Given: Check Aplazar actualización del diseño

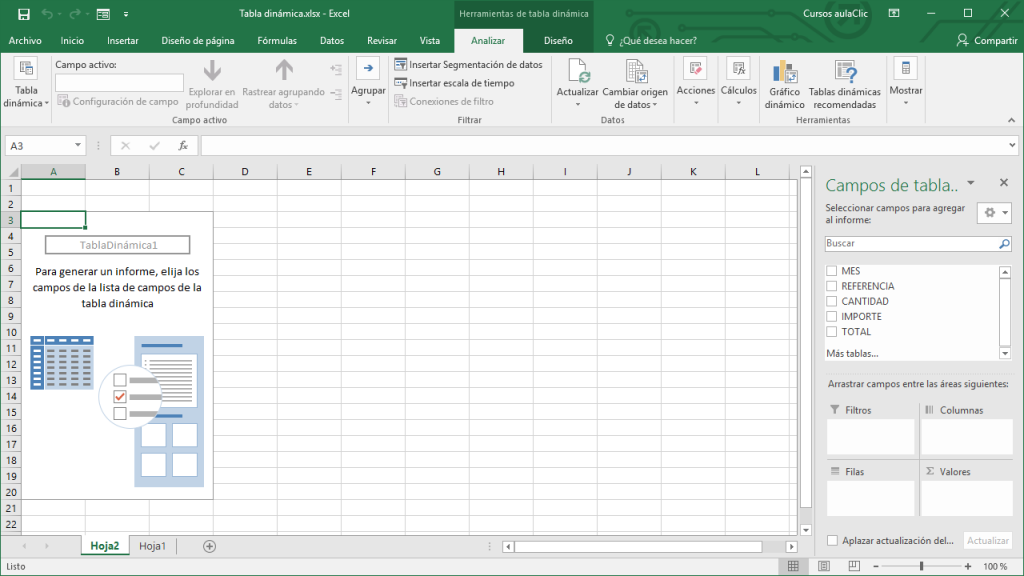Looking at the screenshot, I should click(832, 540).
